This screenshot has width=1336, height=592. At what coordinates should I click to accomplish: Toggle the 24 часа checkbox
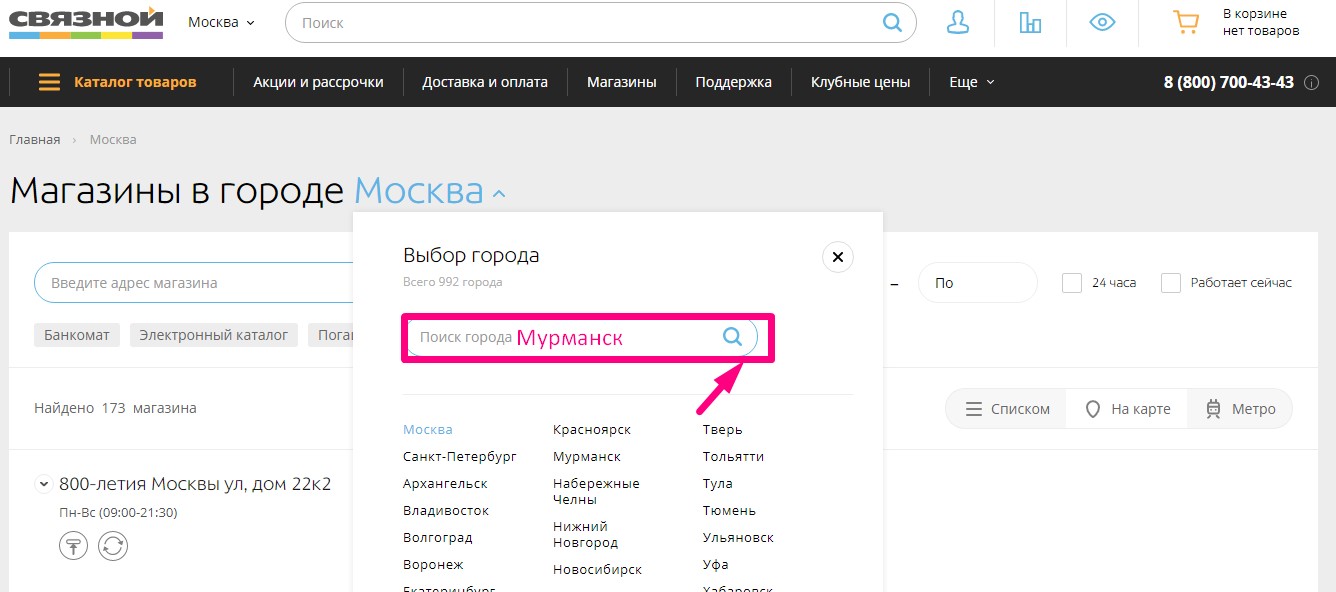click(1072, 283)
